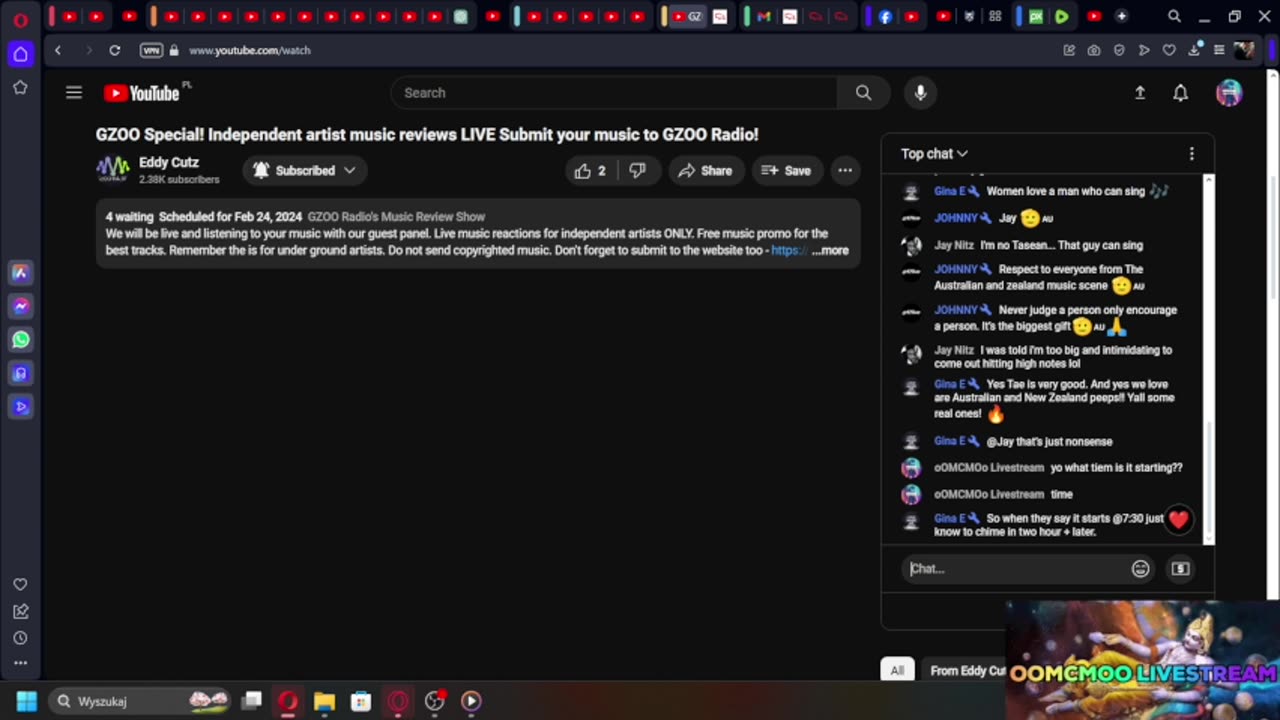The image size is (1280, 720).
Task: Like the video with thumbs up
Action: coord(590,171)
